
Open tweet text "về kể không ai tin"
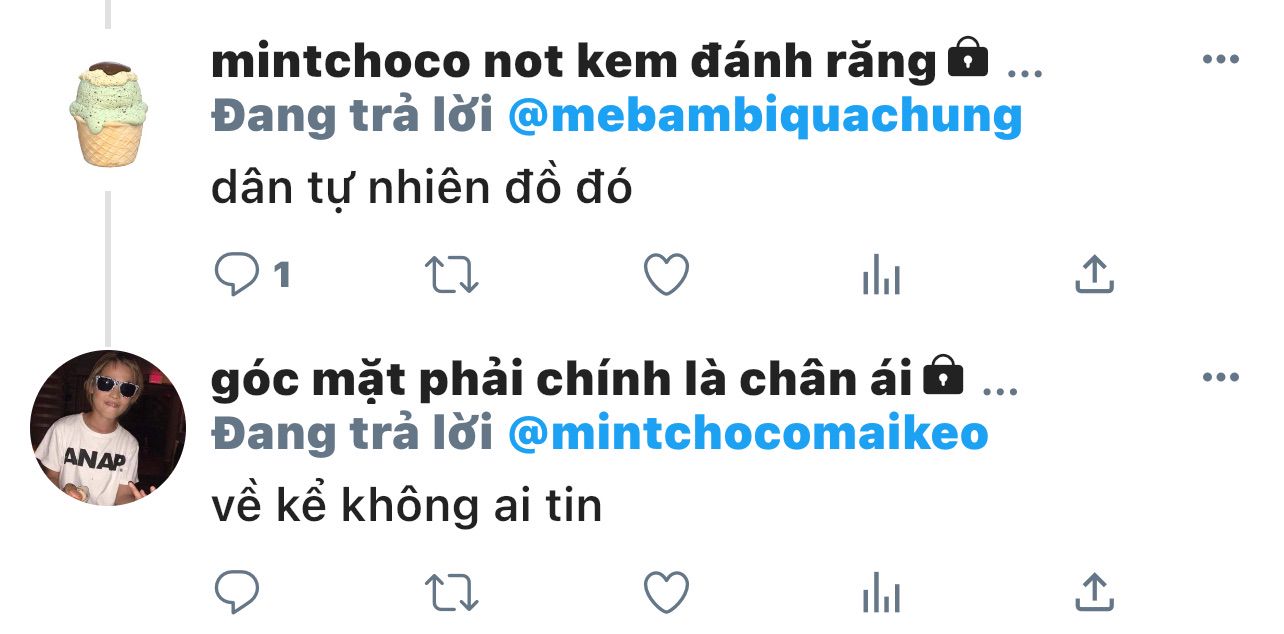[x=407, y=506]
